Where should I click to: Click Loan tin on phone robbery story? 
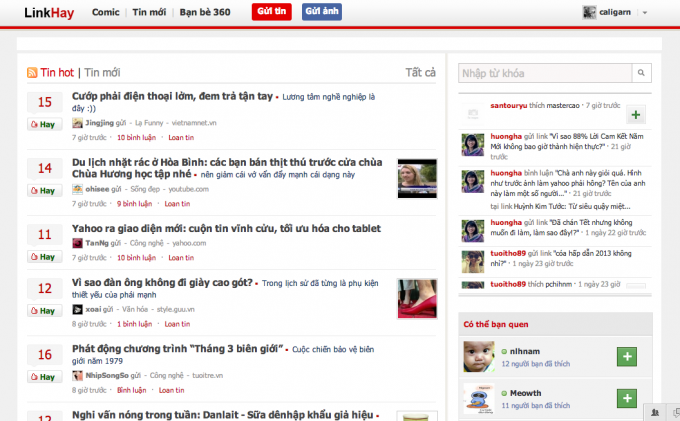click(x=181, y=137)
